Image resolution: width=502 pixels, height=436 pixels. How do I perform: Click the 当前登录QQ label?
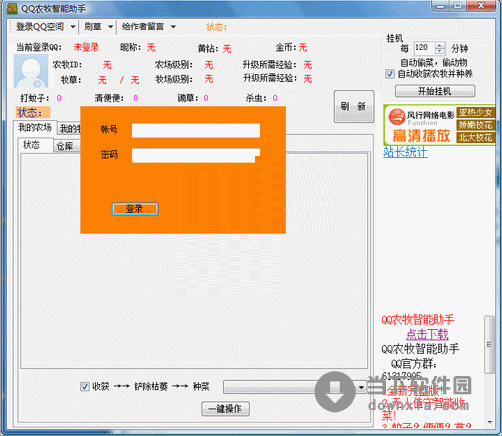pos(39,47)
